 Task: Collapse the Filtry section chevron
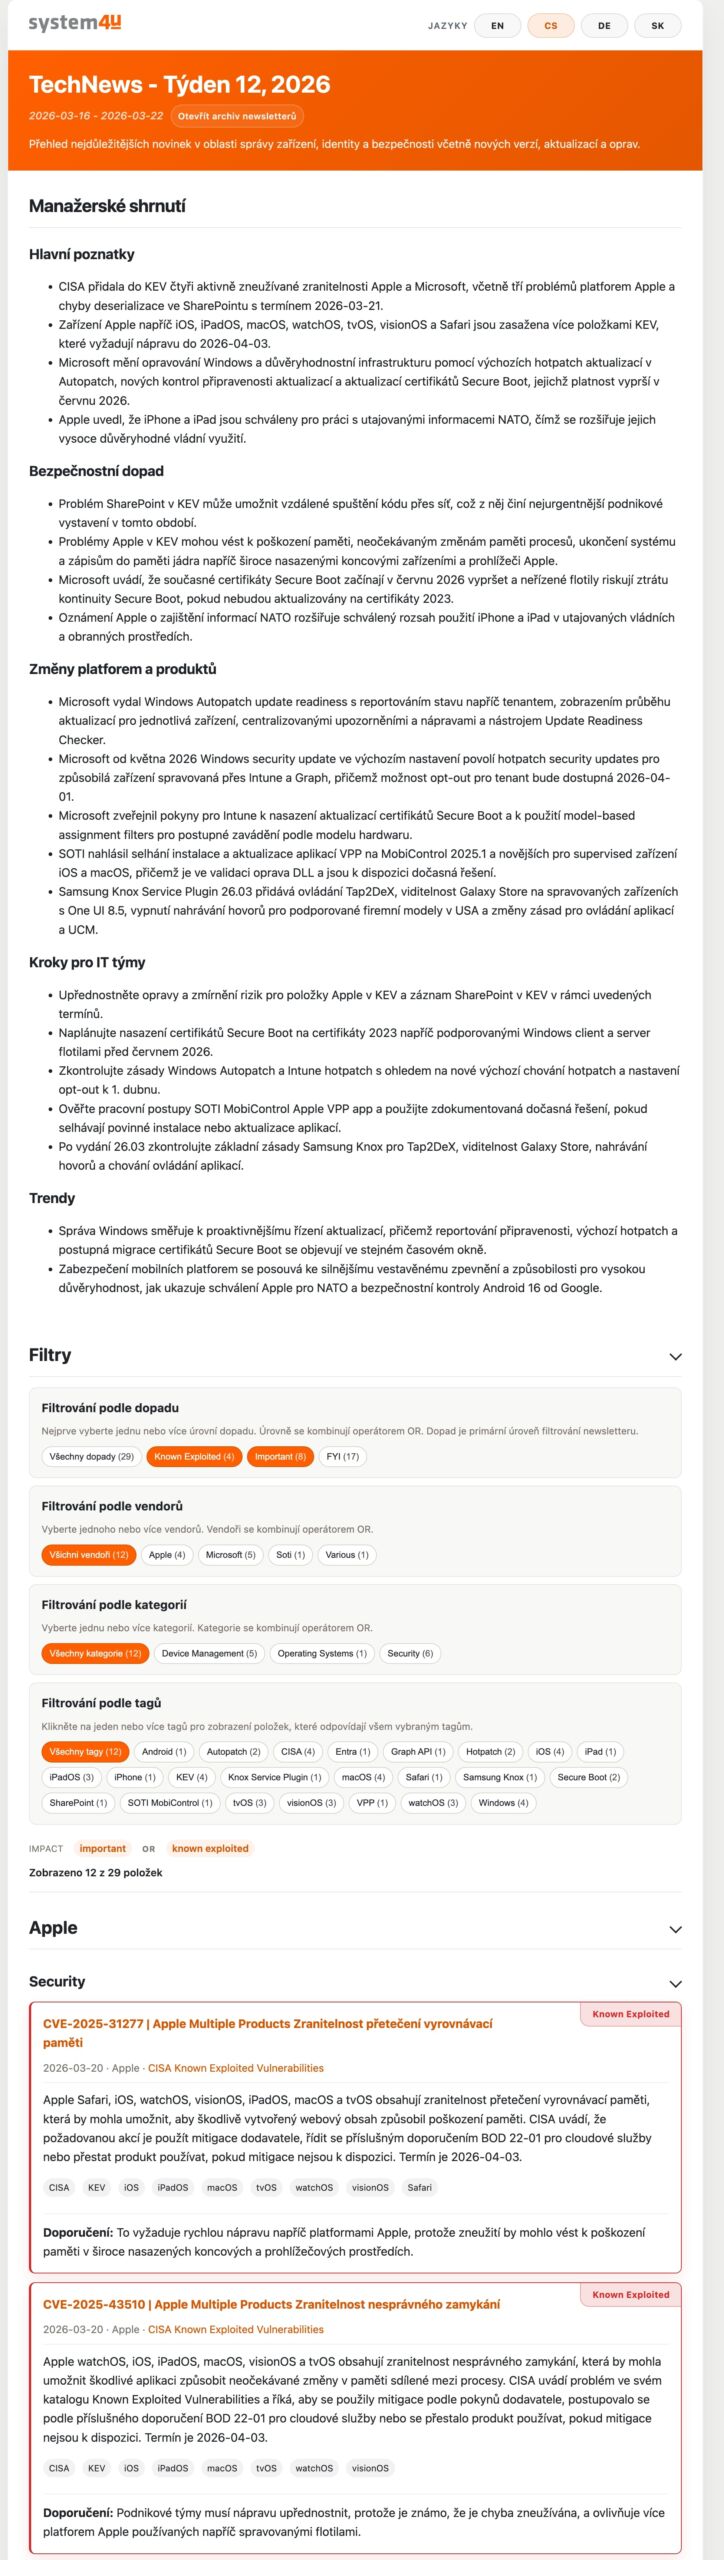coord(675,1357)
